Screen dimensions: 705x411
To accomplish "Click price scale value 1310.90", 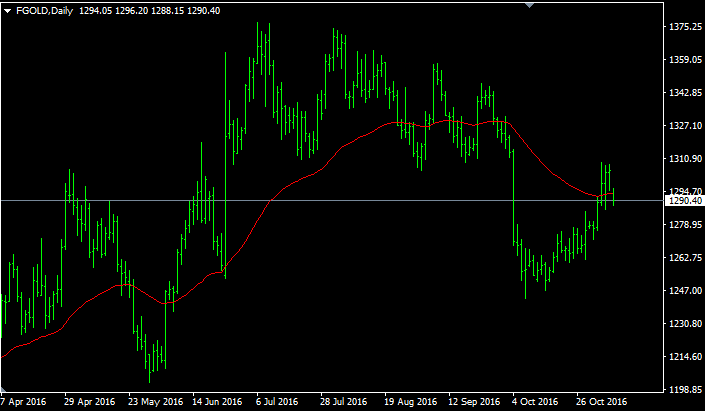I will [686, 159].
